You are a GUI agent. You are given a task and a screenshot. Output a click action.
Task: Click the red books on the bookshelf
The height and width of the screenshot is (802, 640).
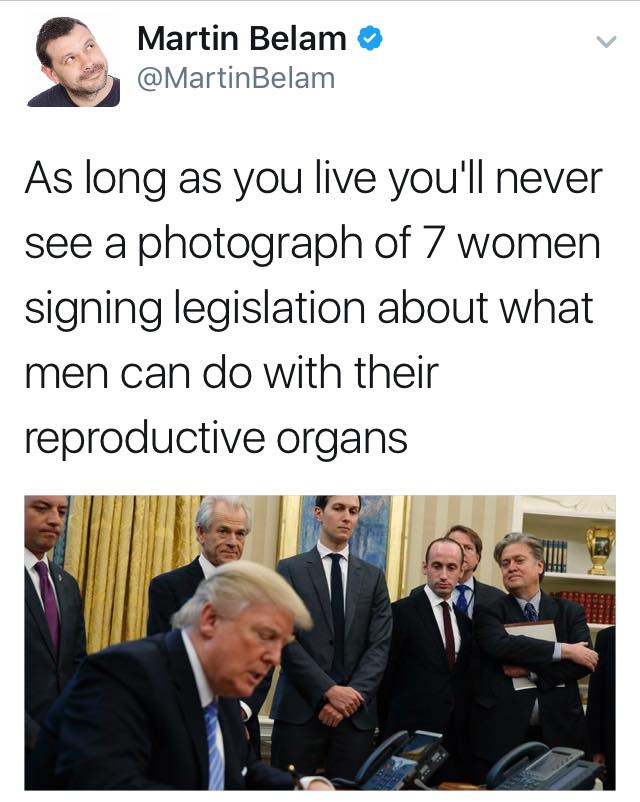tap(588, 606)
